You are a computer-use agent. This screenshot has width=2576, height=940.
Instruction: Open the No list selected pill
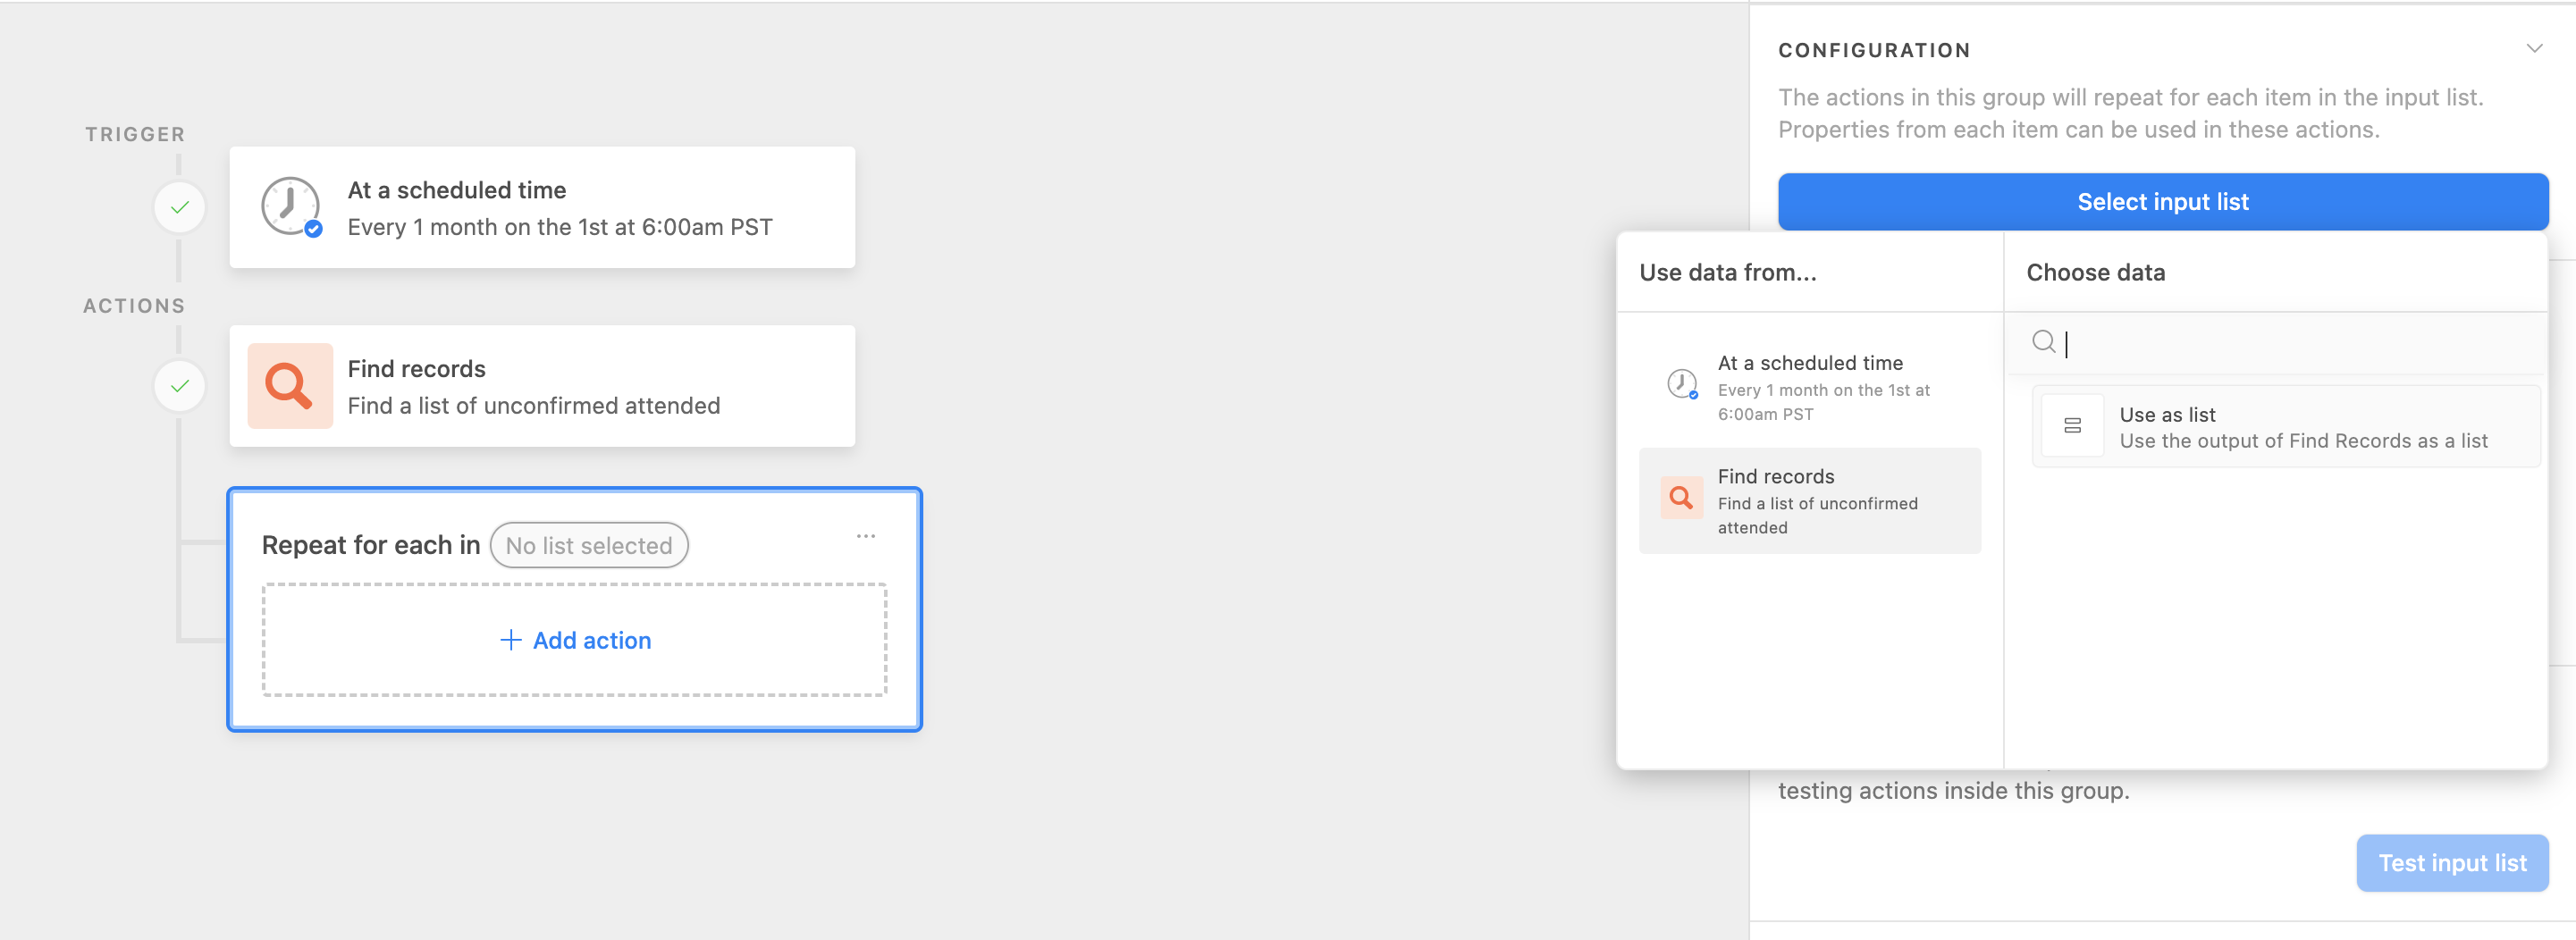click(x=589, y=545)
